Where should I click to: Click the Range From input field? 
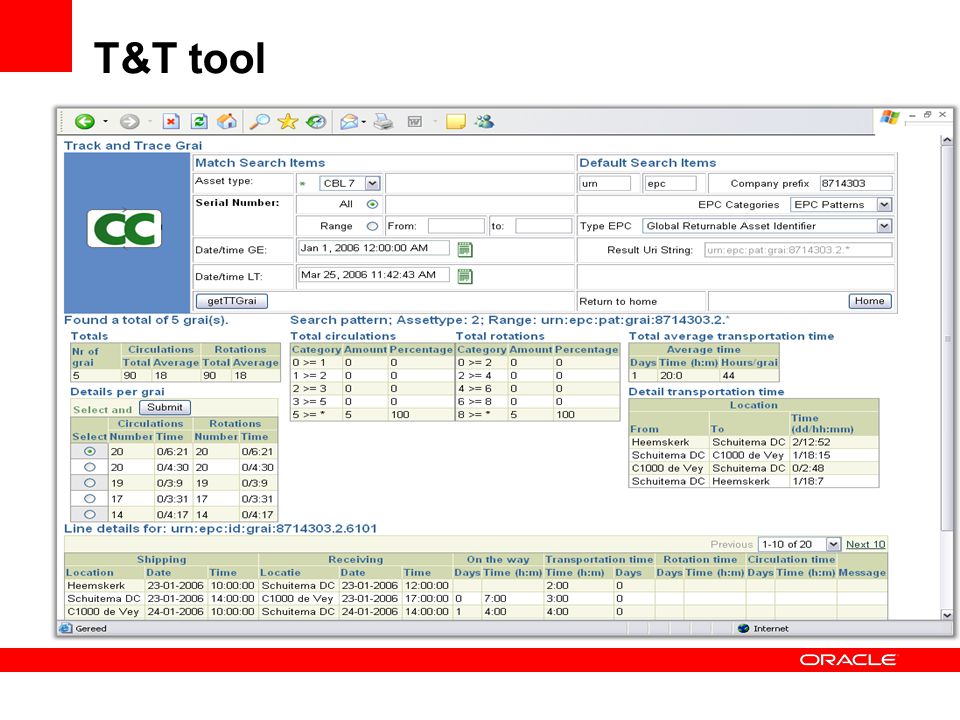(x=456, y=226)
